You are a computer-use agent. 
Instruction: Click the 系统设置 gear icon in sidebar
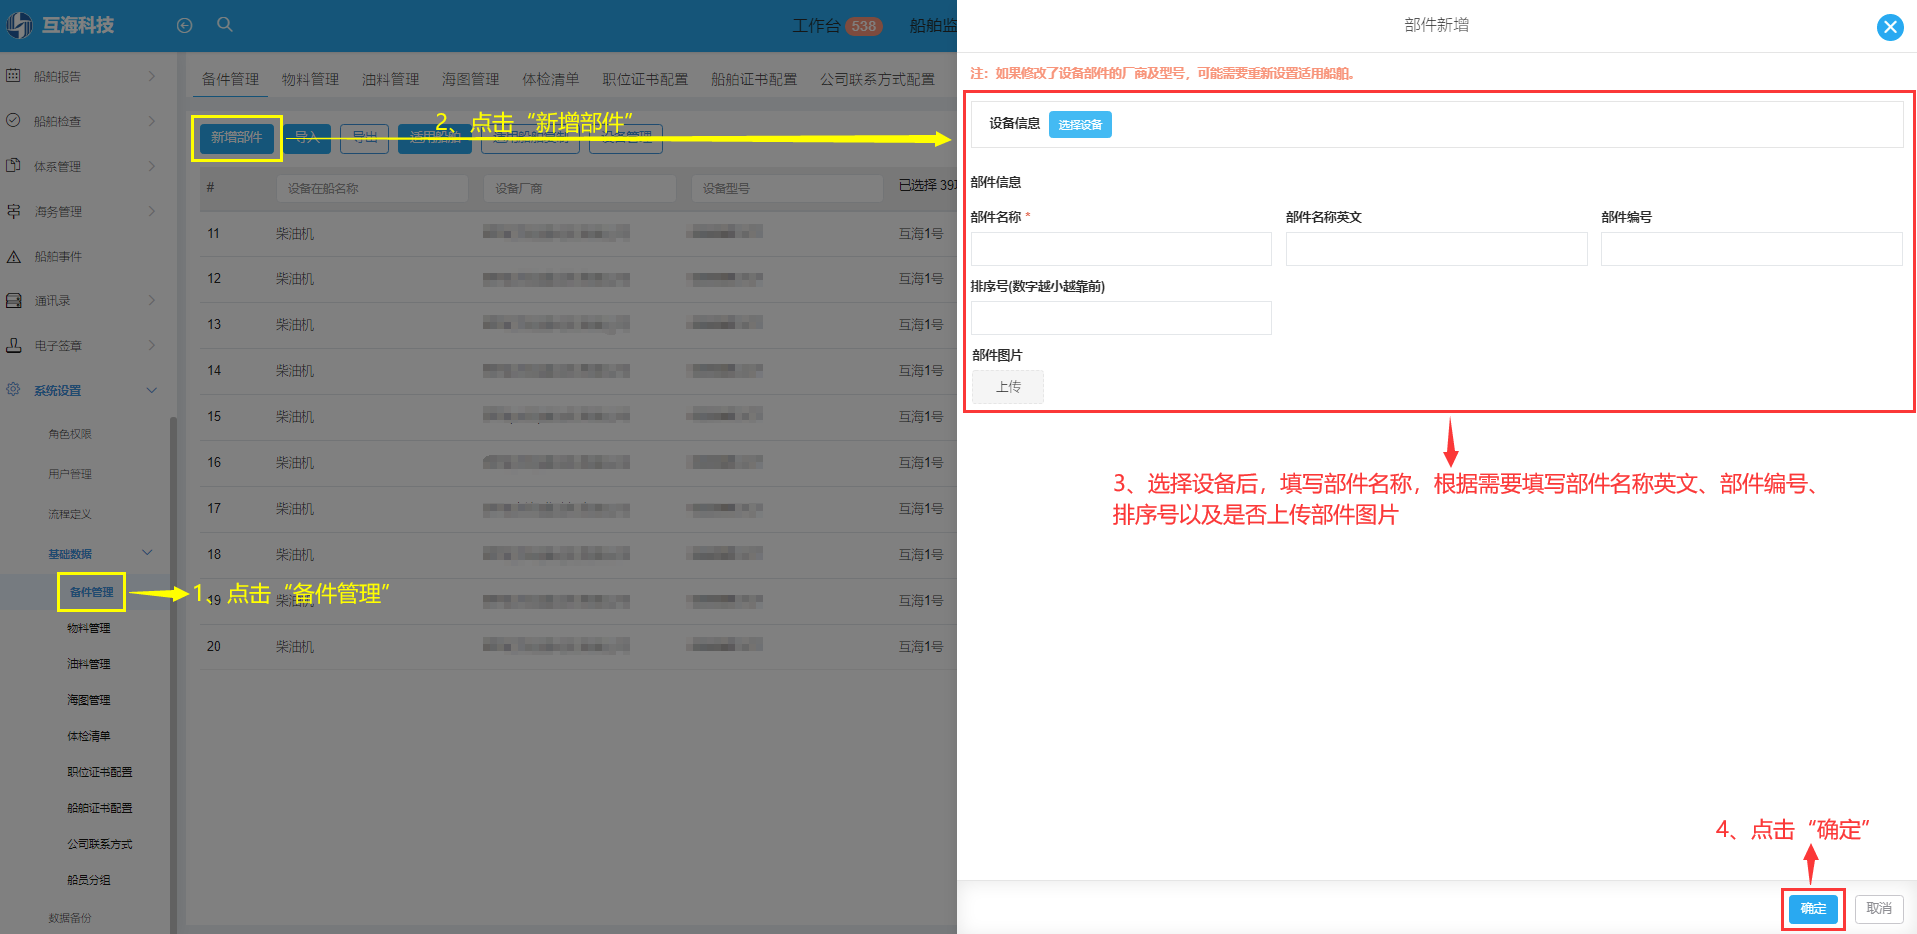click(14, 390)
